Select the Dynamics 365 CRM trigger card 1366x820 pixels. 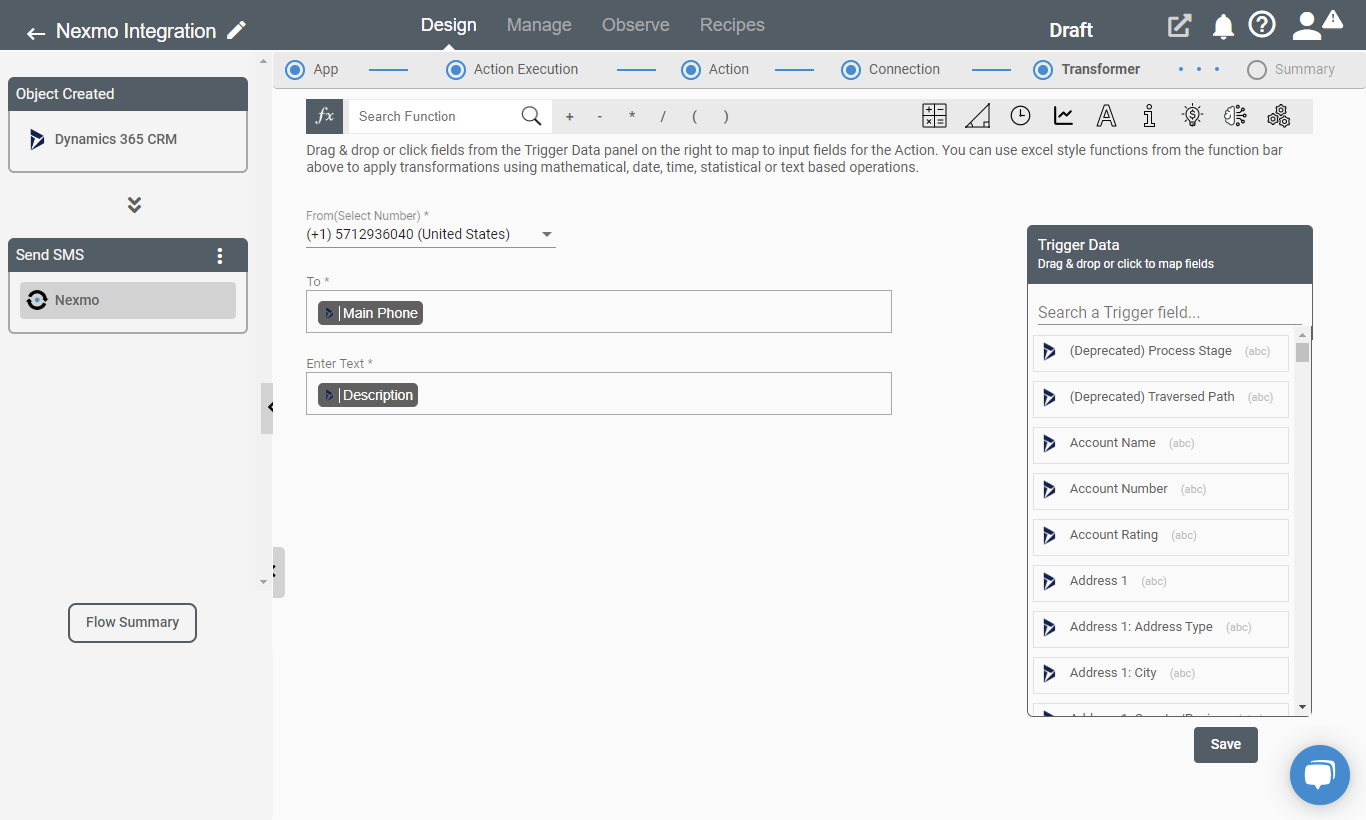click(128, 140)
